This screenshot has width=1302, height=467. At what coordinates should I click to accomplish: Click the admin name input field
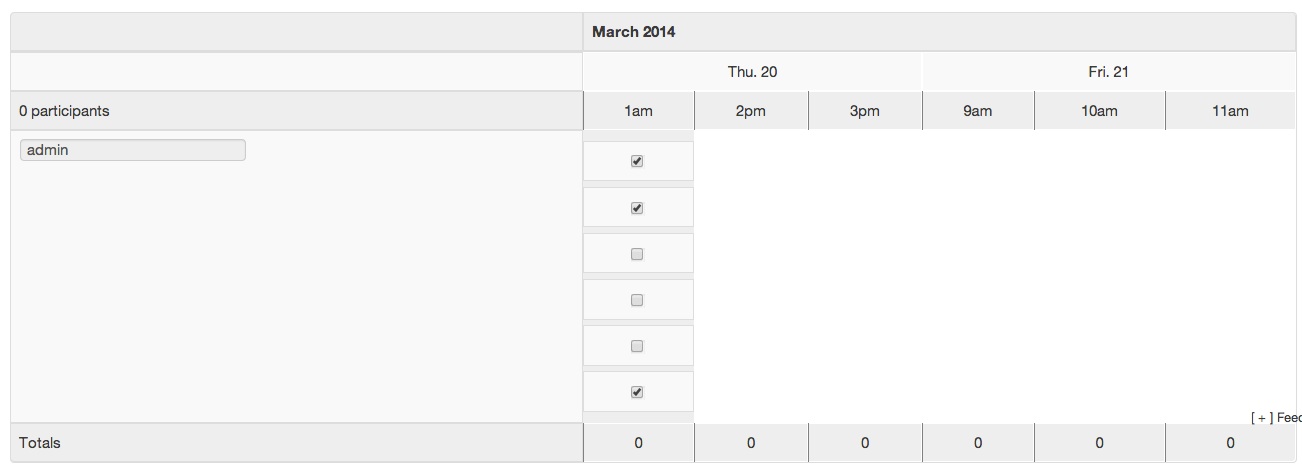click(132, 150)
